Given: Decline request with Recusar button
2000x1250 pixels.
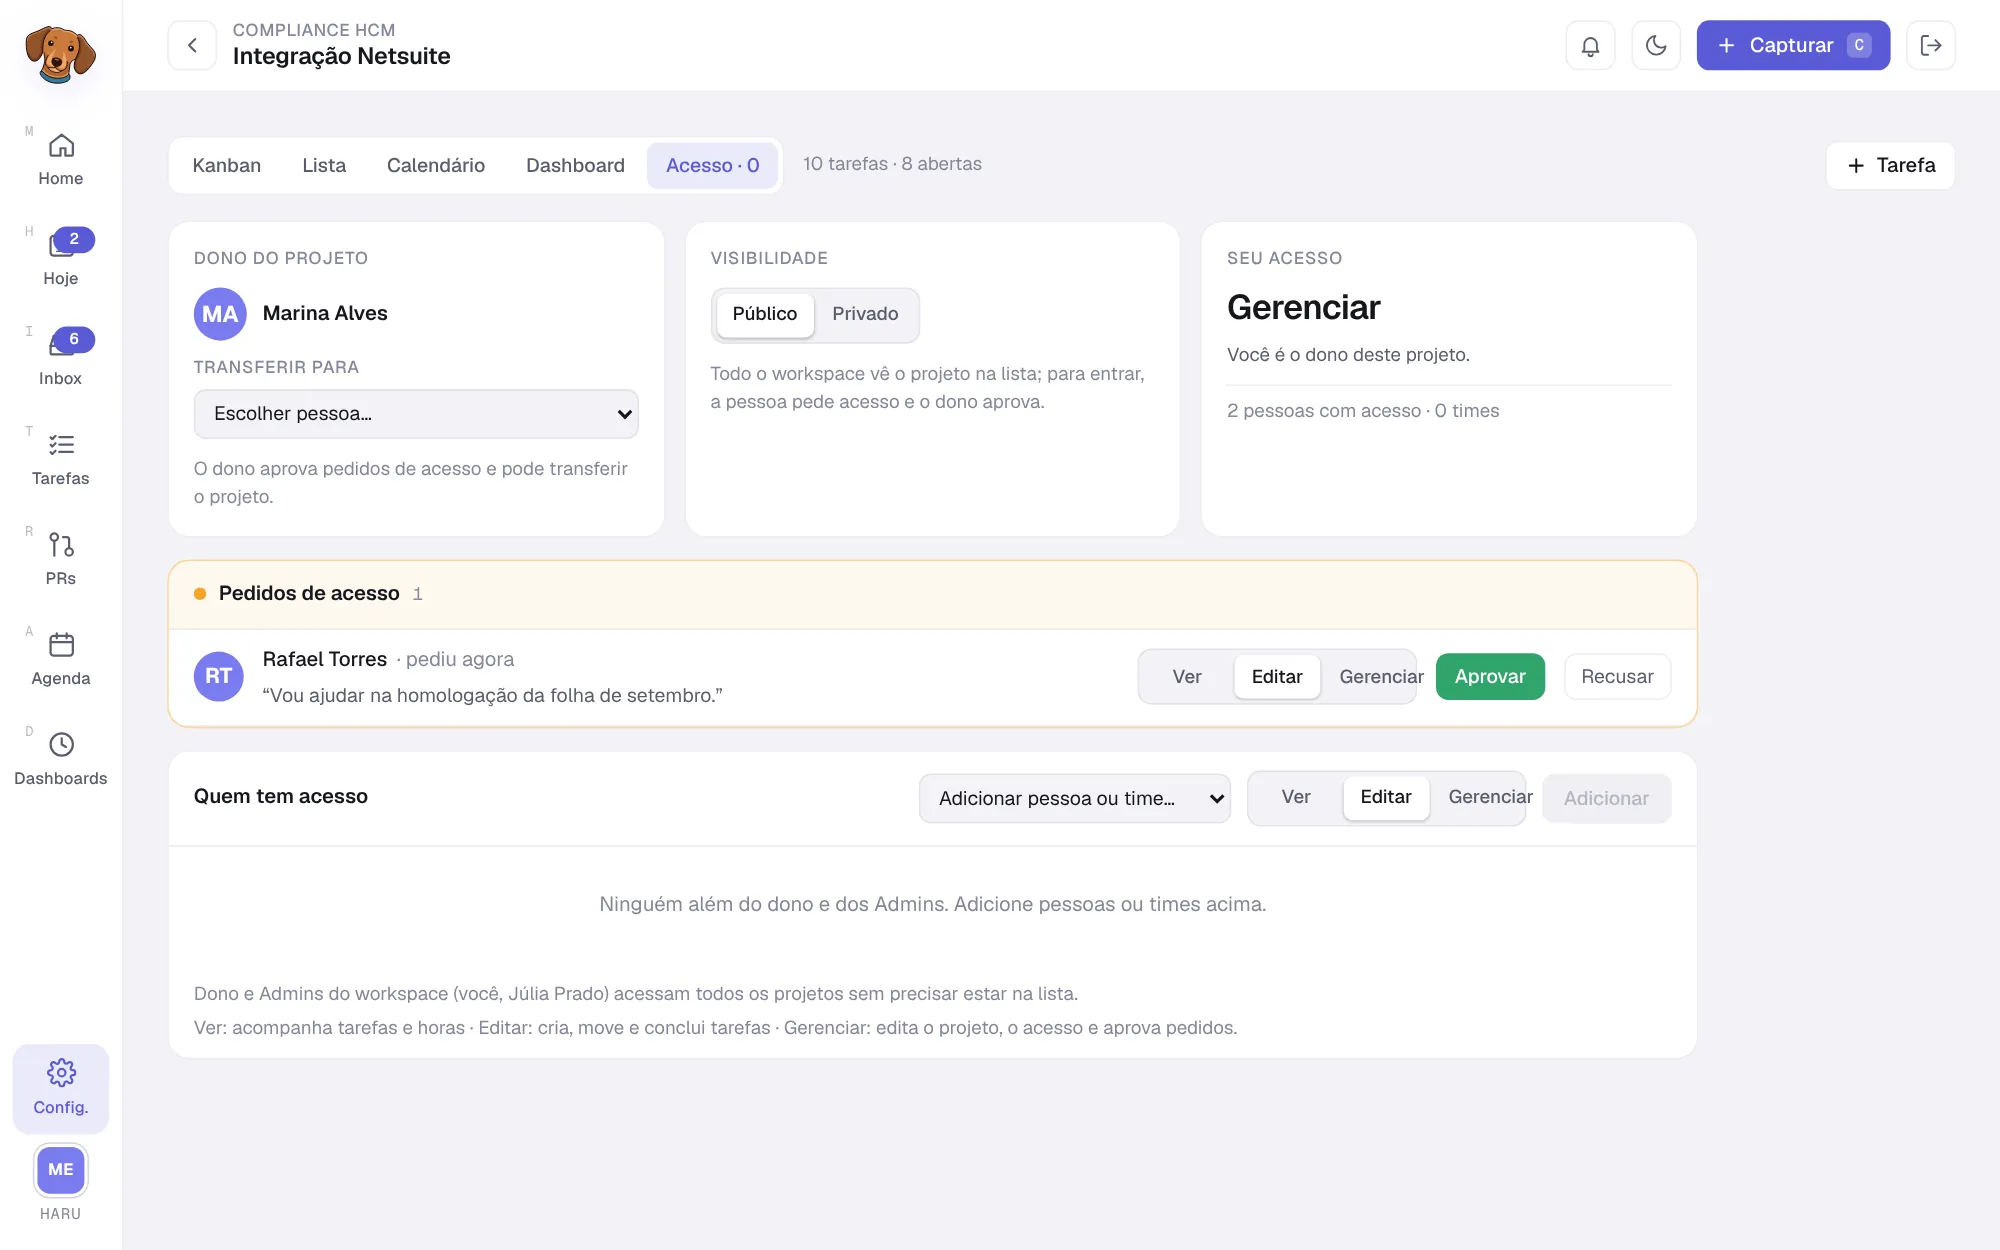Looking at the screenshot, I should tap(1617, 677).
